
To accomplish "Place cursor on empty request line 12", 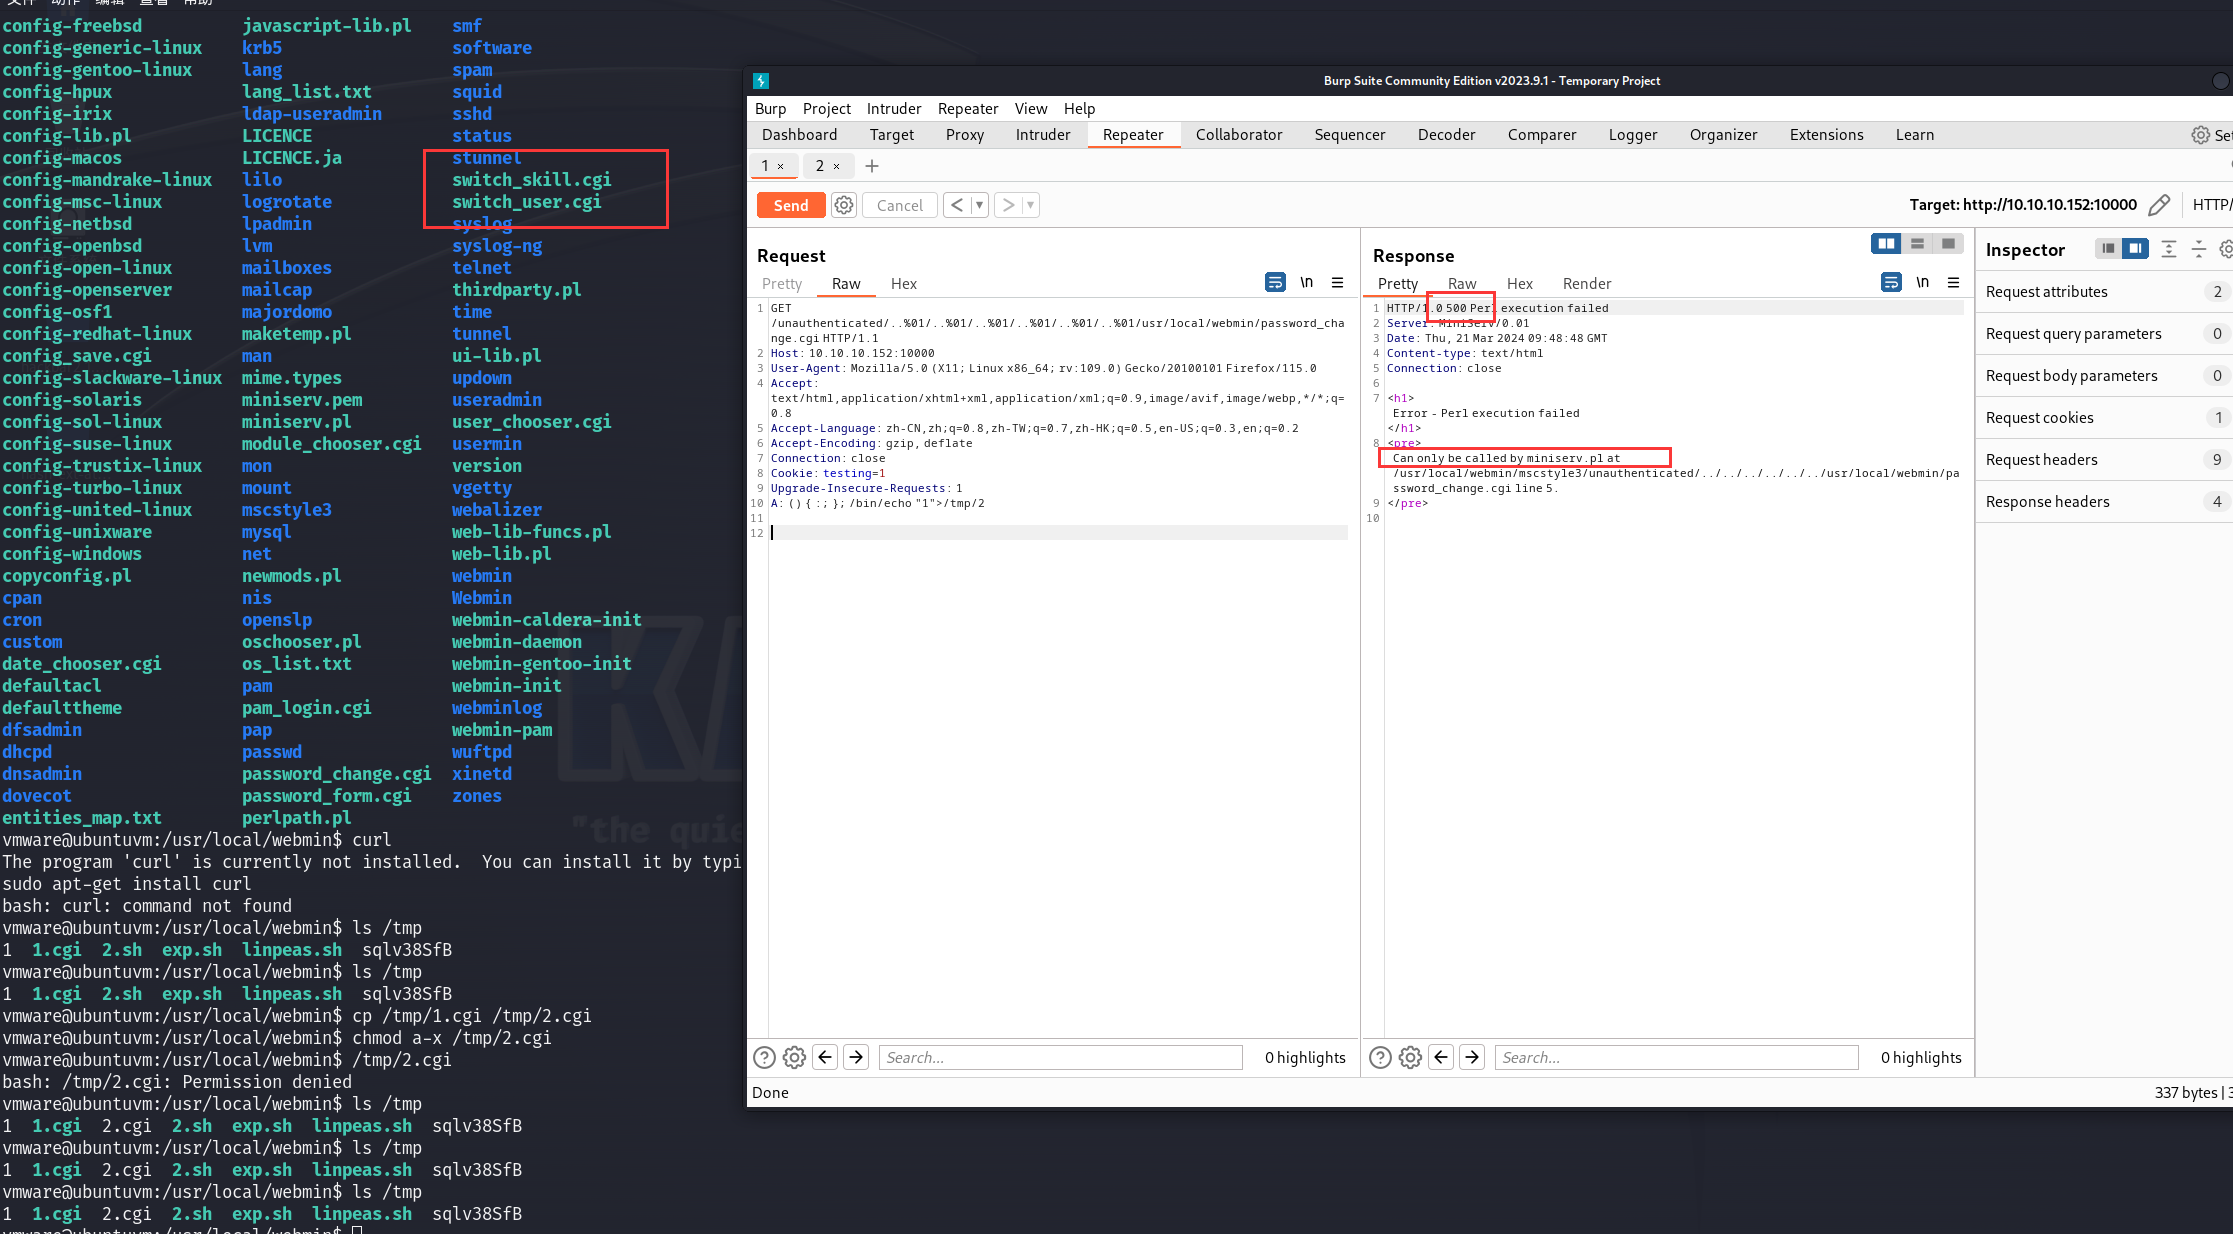I will click(1058, 533).
